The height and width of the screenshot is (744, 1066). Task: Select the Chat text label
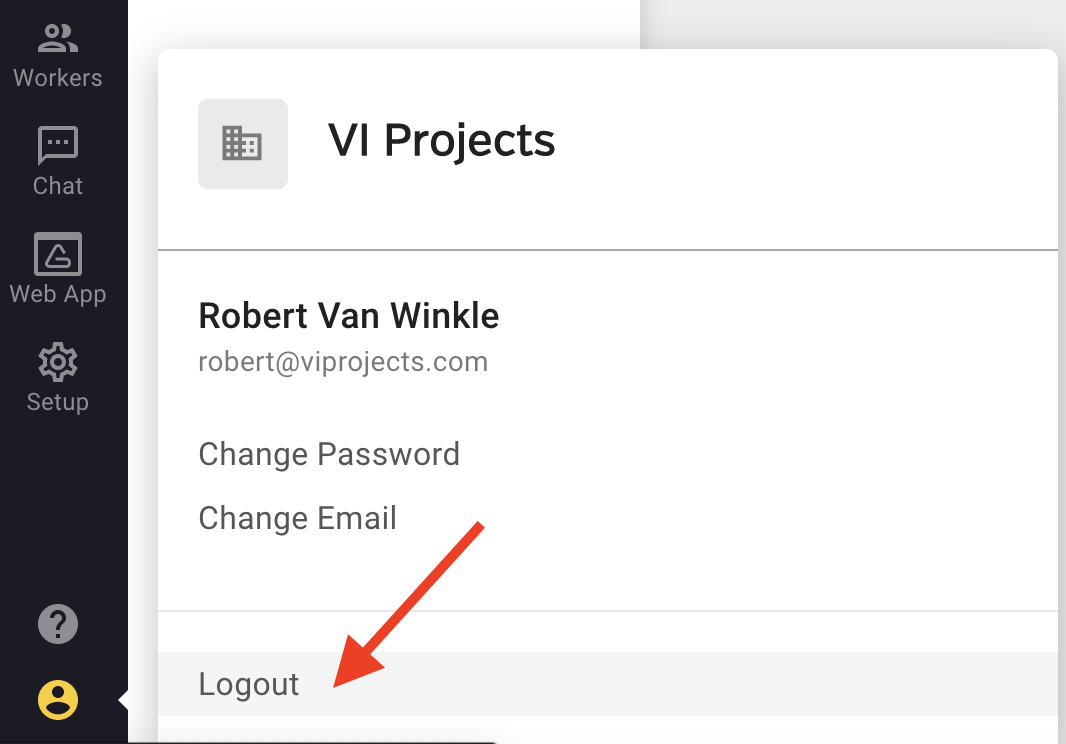pyautogui.click(x=58, y=186)
